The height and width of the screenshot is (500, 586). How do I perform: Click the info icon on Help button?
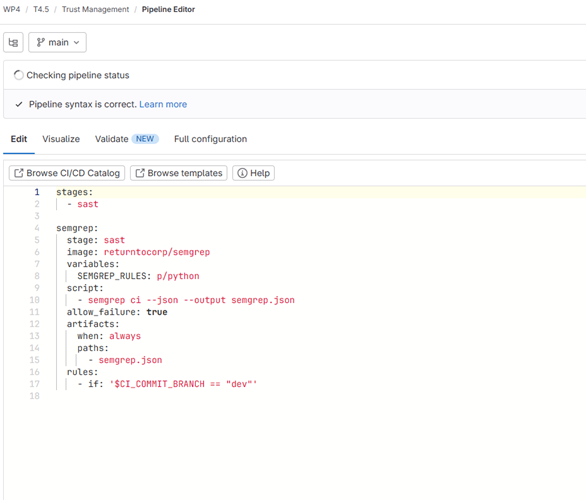coord(242,173)
